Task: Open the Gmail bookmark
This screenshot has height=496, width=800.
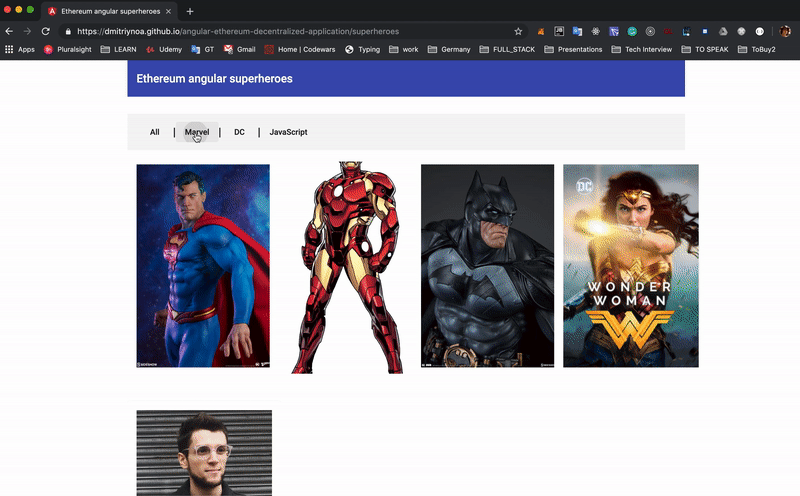Action: 239,49
